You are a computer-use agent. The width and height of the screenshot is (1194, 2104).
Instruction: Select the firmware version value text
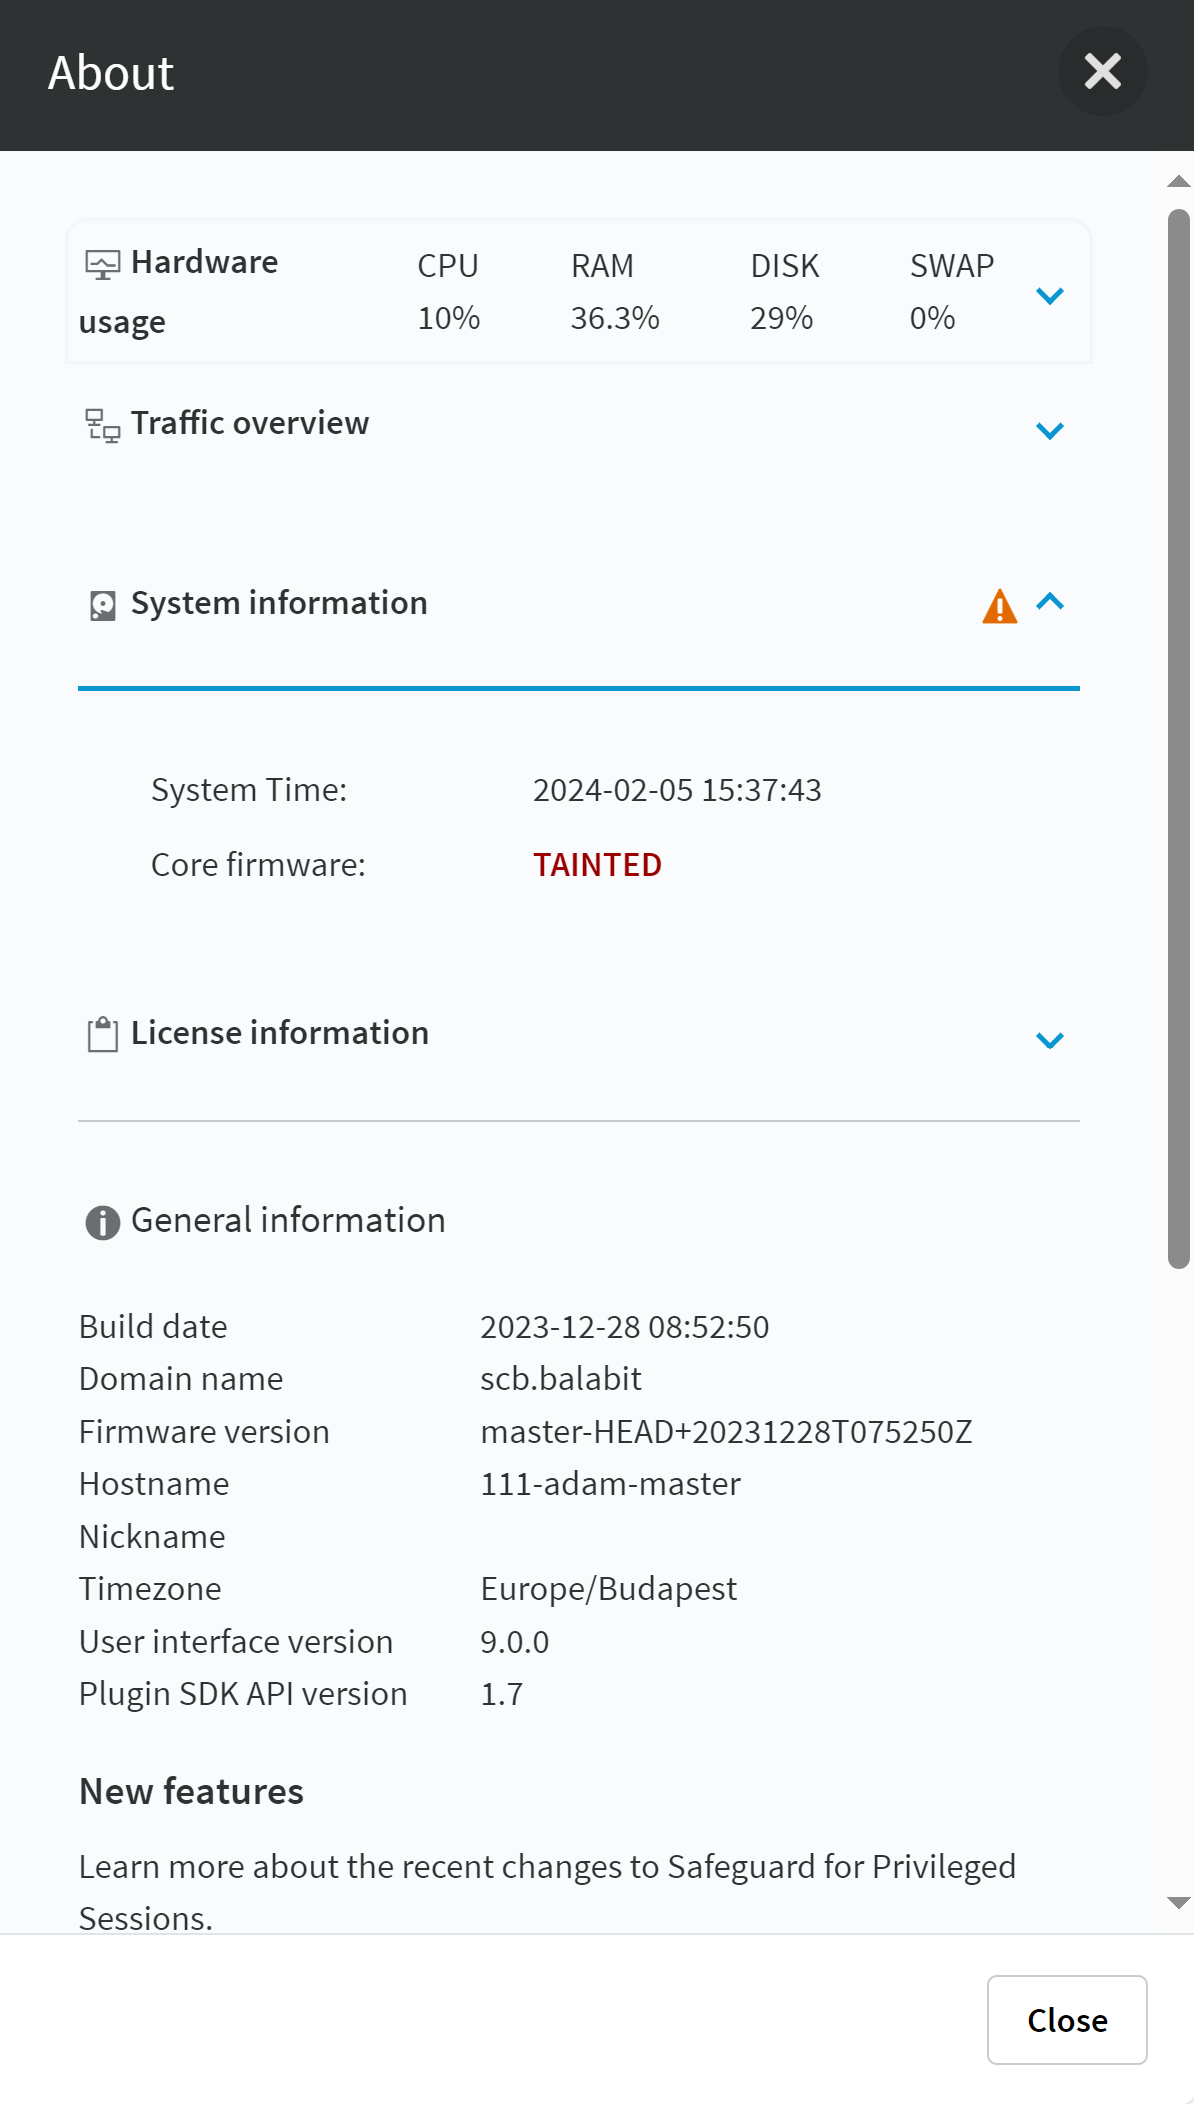tap(726, 1432)
